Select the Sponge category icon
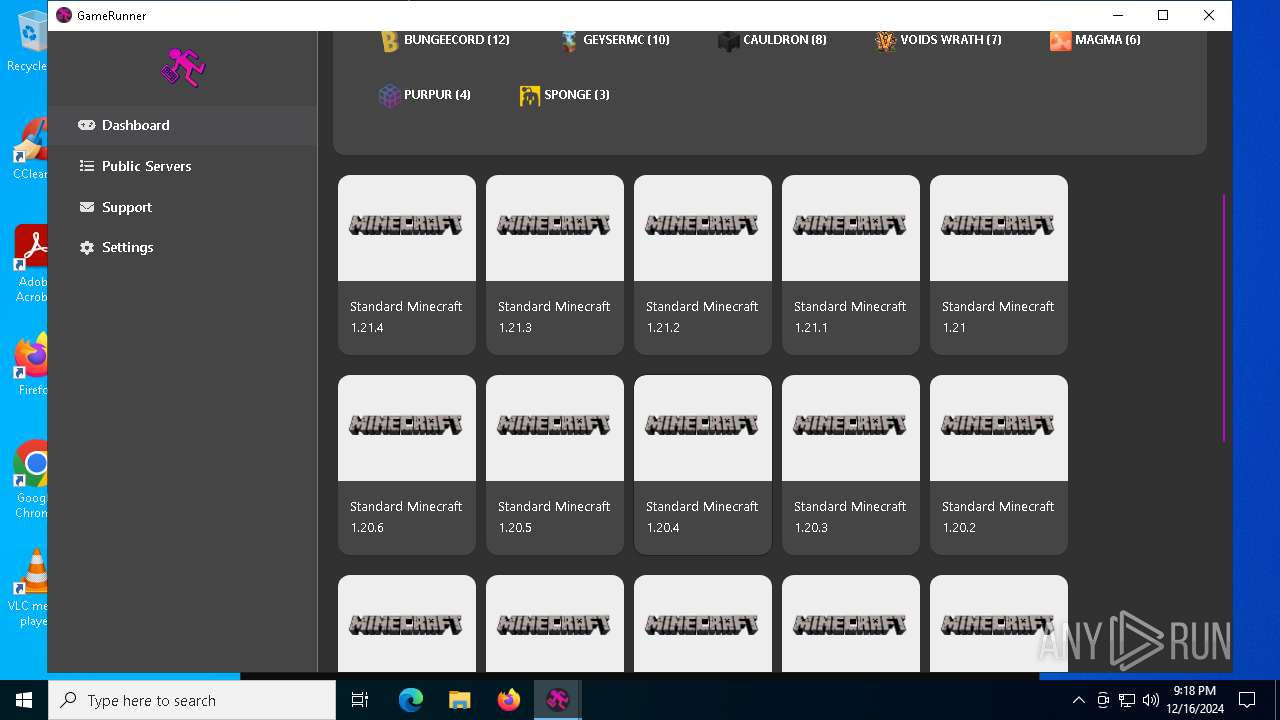 point(529,95)
